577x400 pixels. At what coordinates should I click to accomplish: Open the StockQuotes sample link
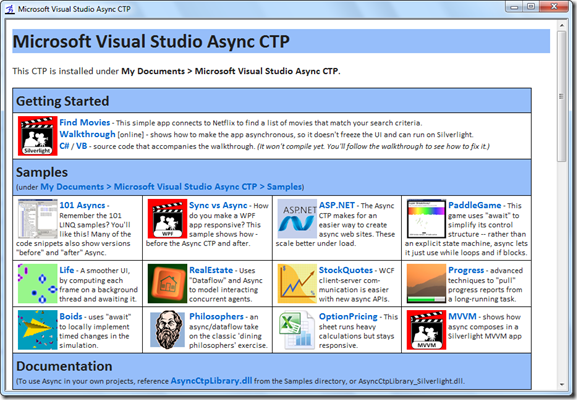pos(346,270)
